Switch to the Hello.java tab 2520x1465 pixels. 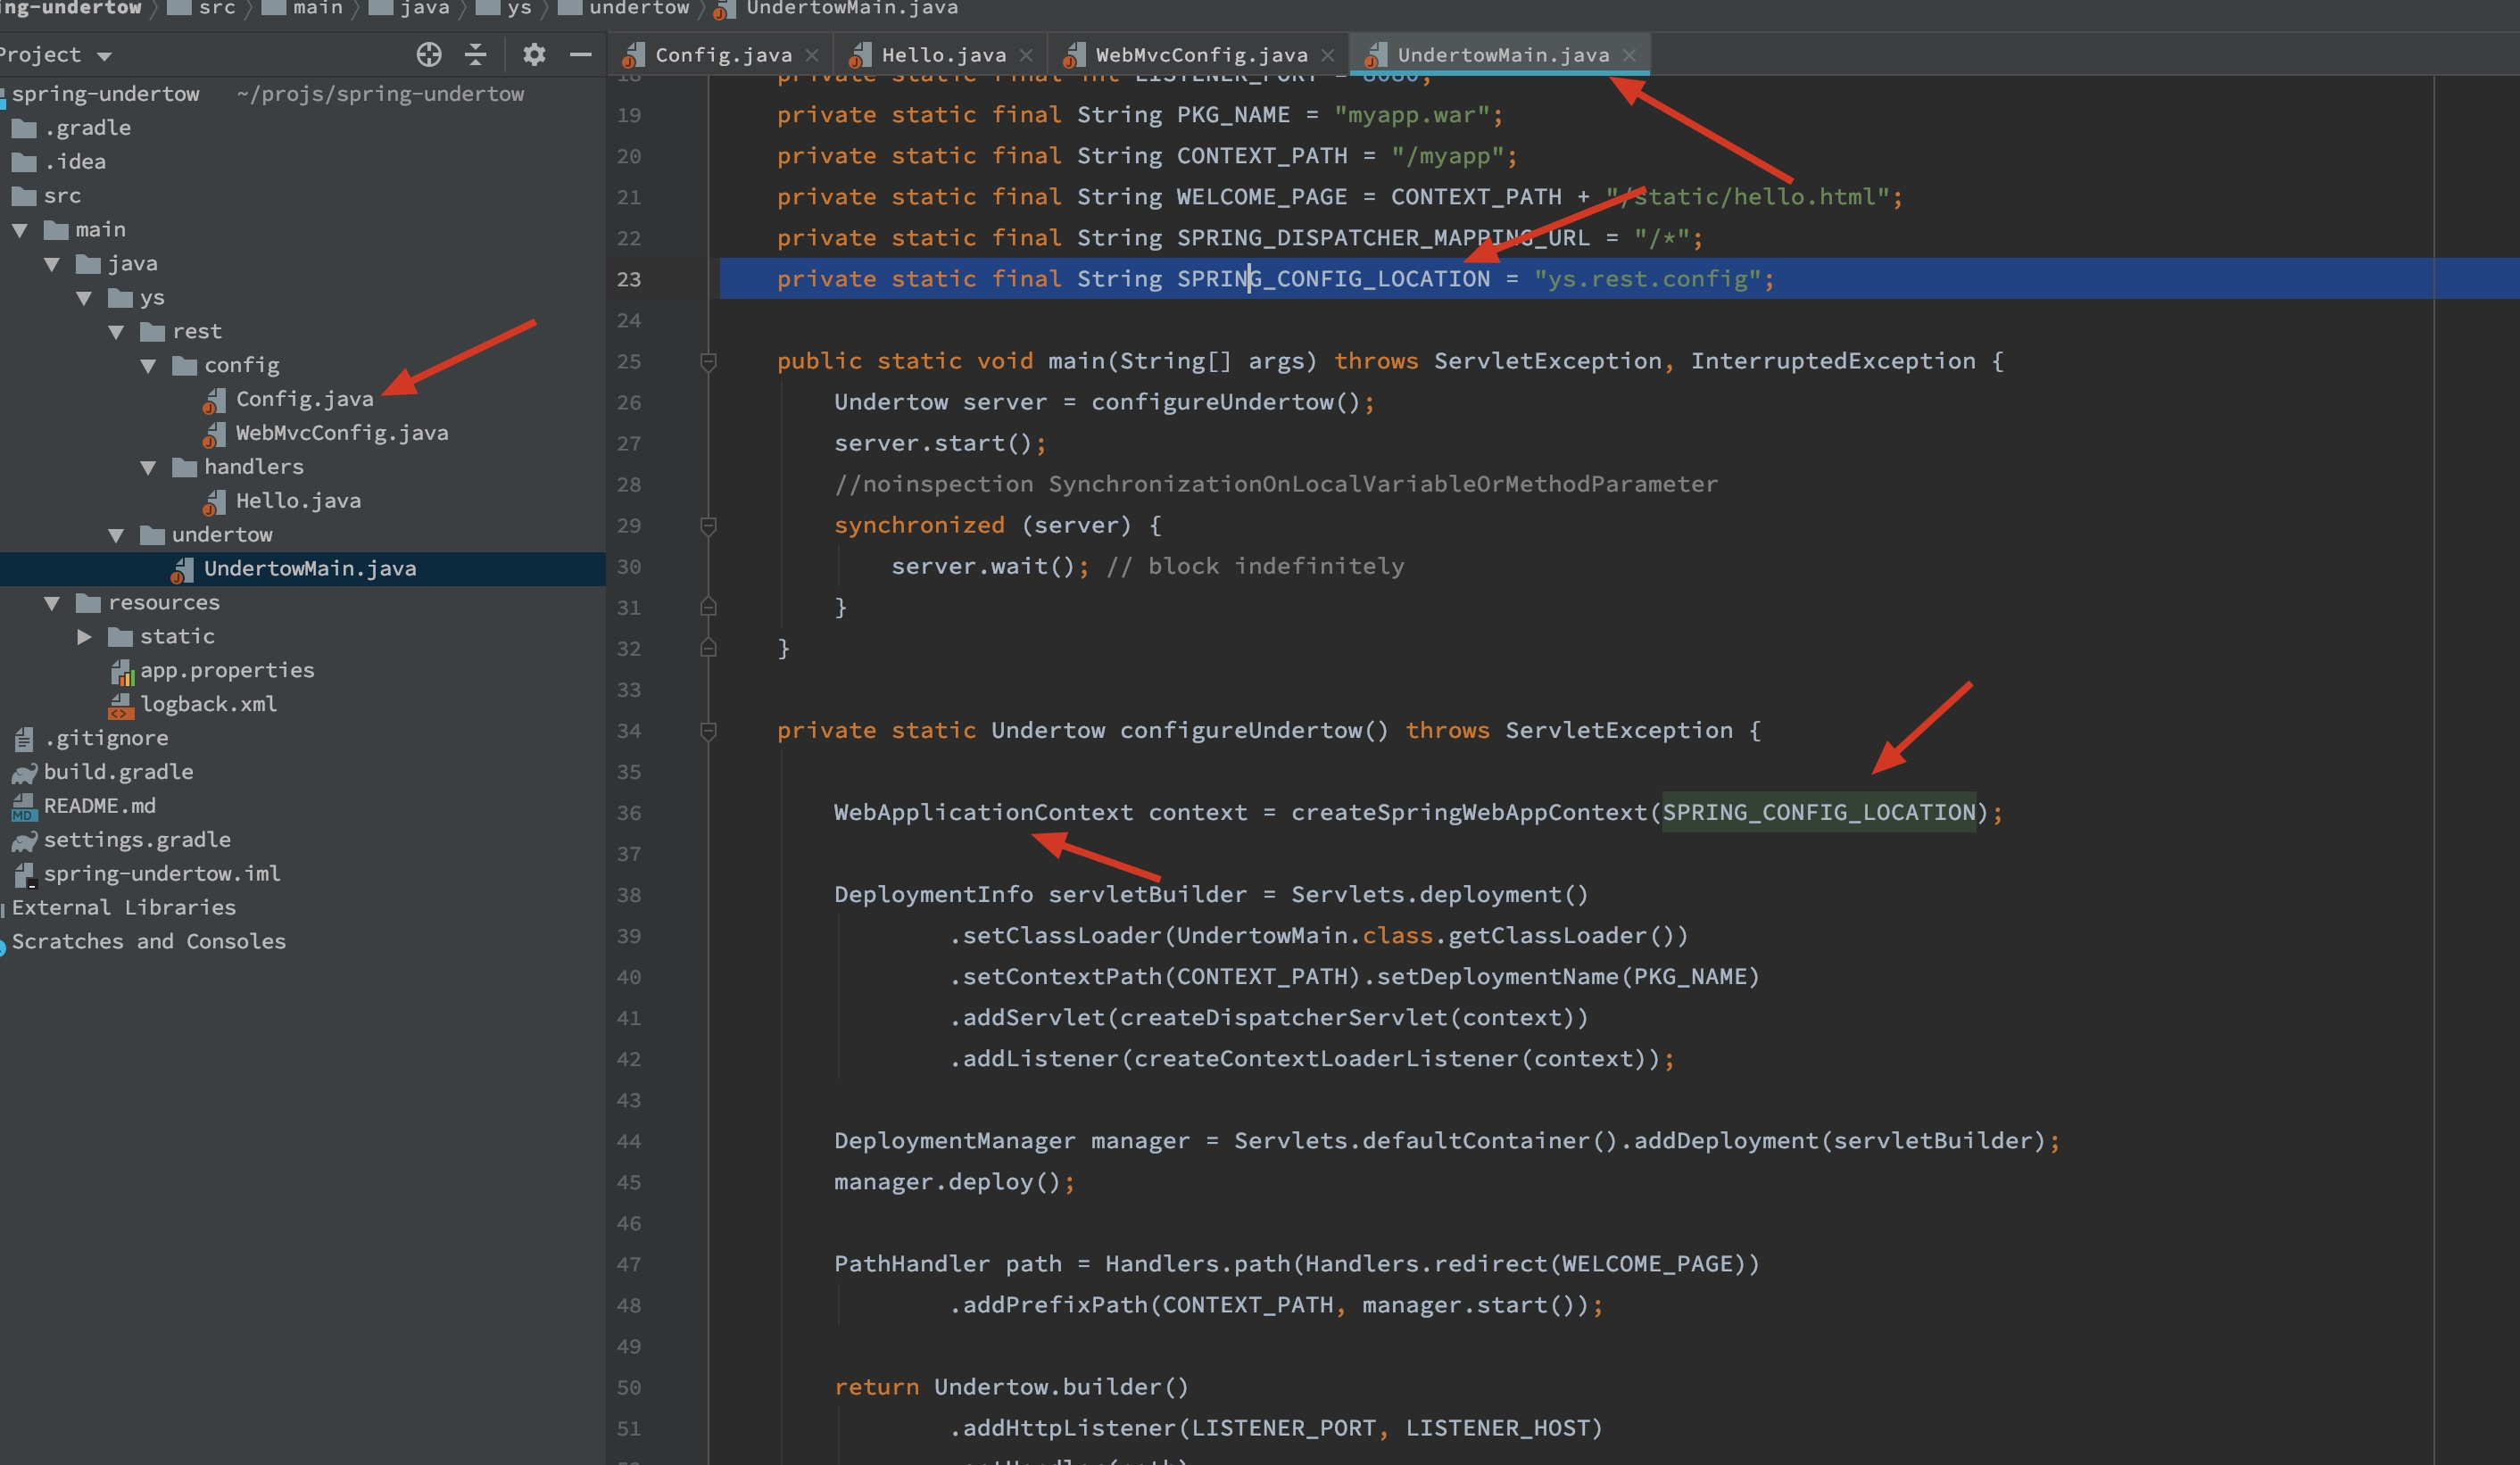[942, 55]
